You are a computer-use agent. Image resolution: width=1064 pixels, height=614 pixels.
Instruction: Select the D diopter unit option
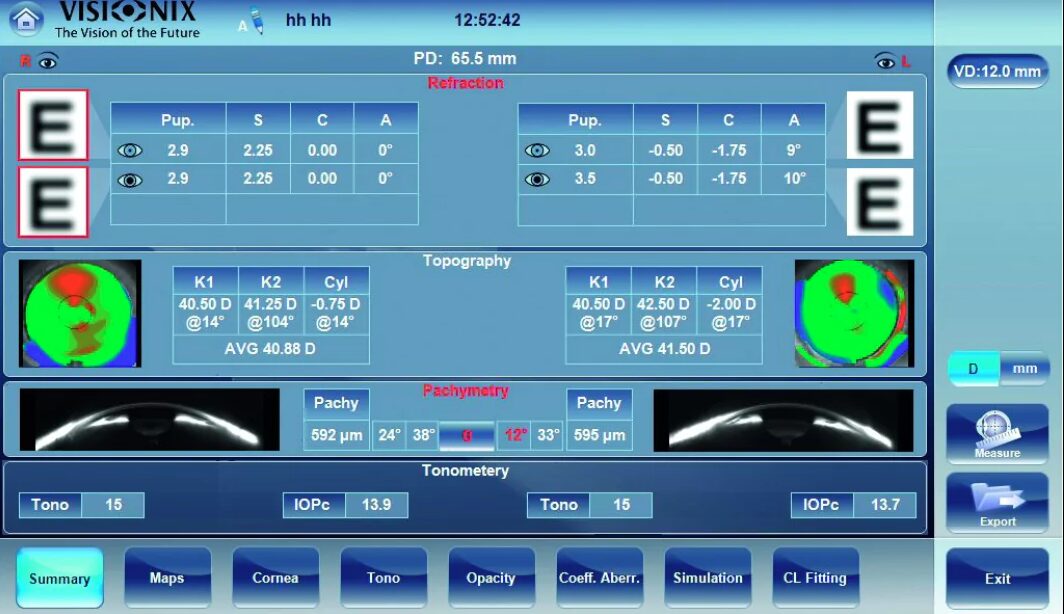[x=973, y=369]
